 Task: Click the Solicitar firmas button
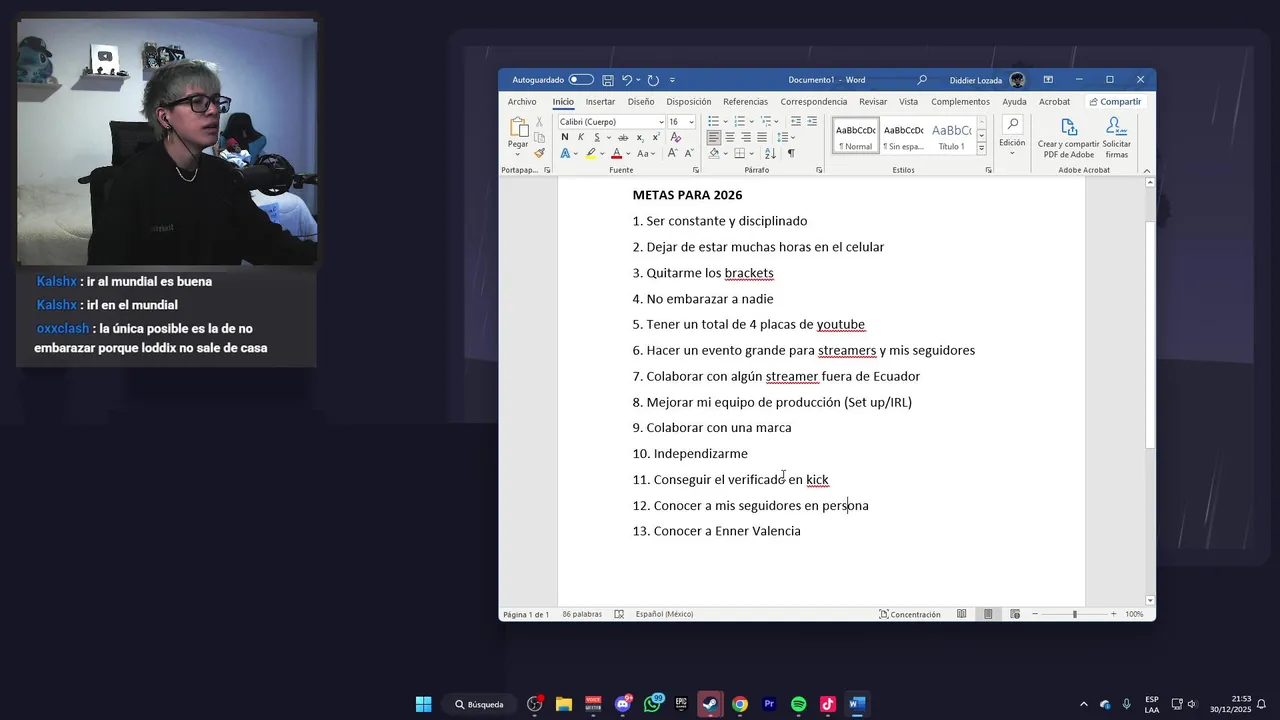tap(1117, 138)
